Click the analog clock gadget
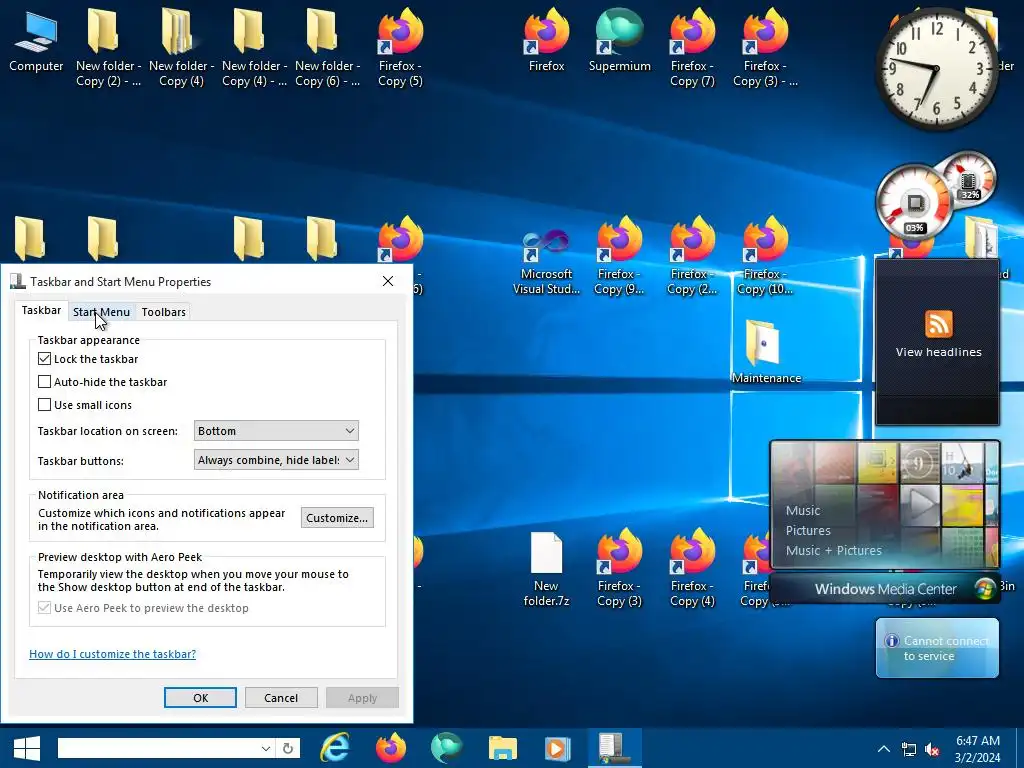1024x768 pixels. coord(936,68)
